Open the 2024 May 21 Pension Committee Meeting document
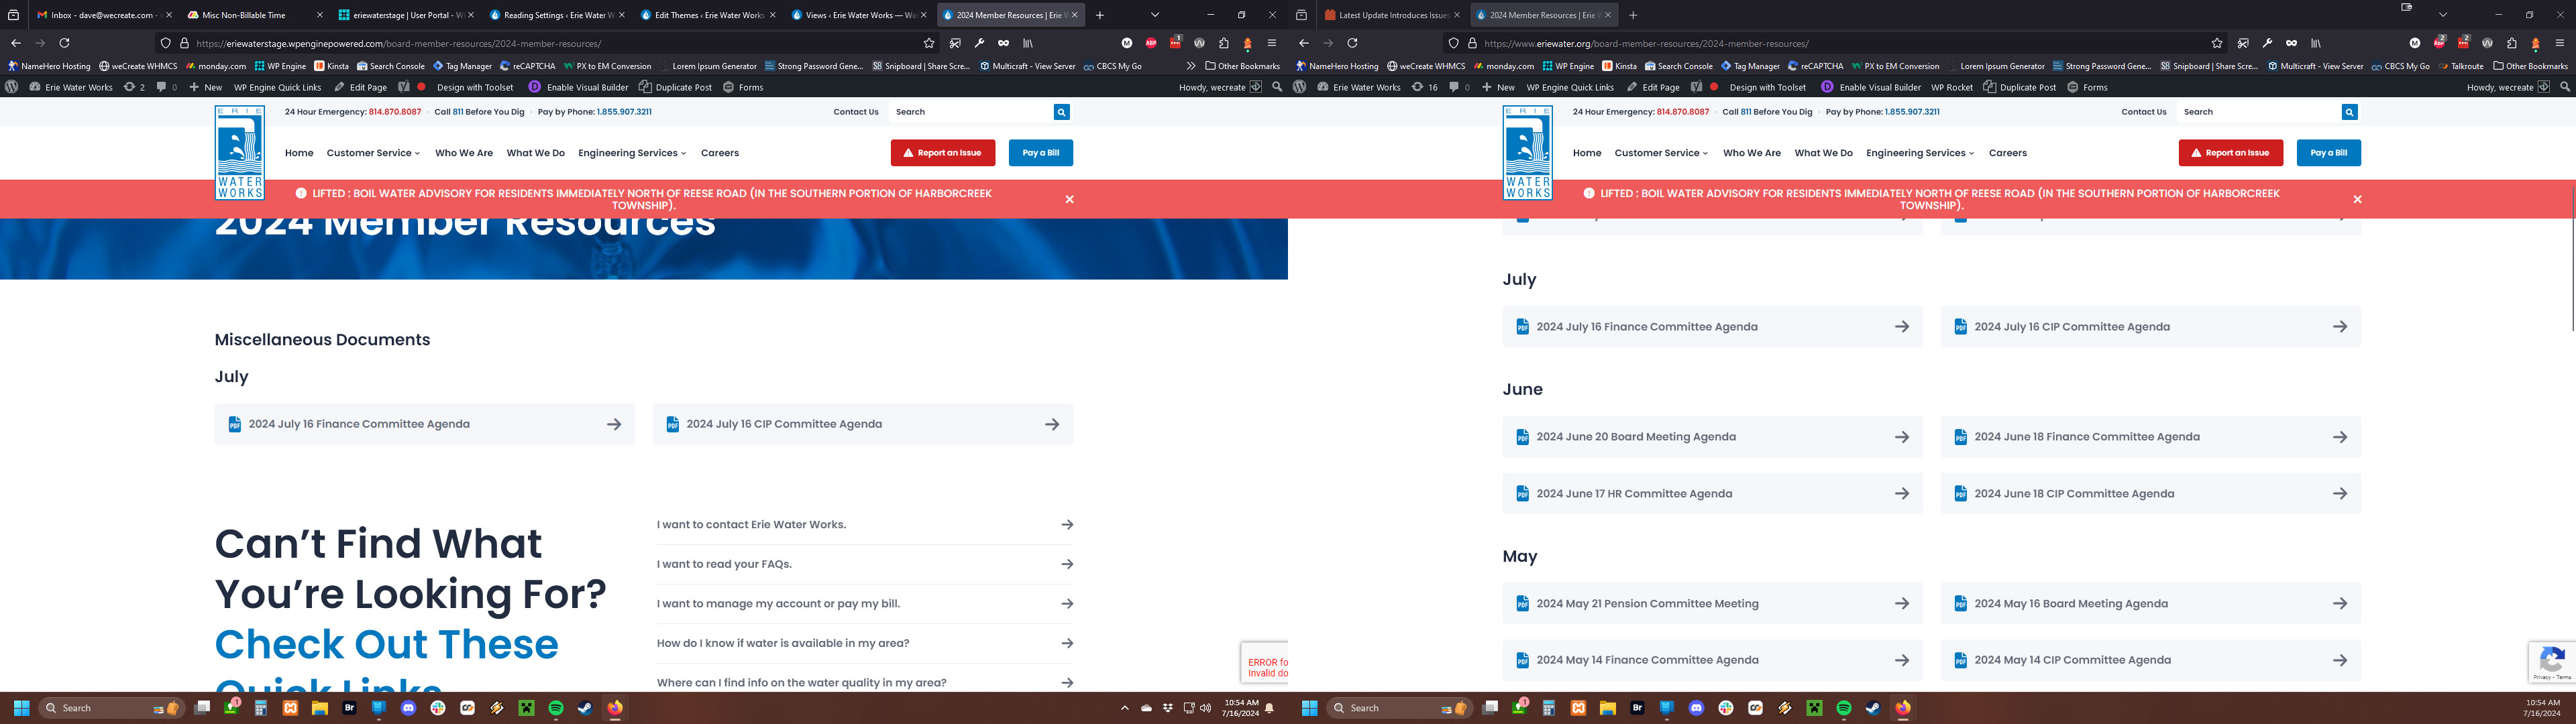This screenshot has width=2576, height=724. click(x=1712, y=604)
